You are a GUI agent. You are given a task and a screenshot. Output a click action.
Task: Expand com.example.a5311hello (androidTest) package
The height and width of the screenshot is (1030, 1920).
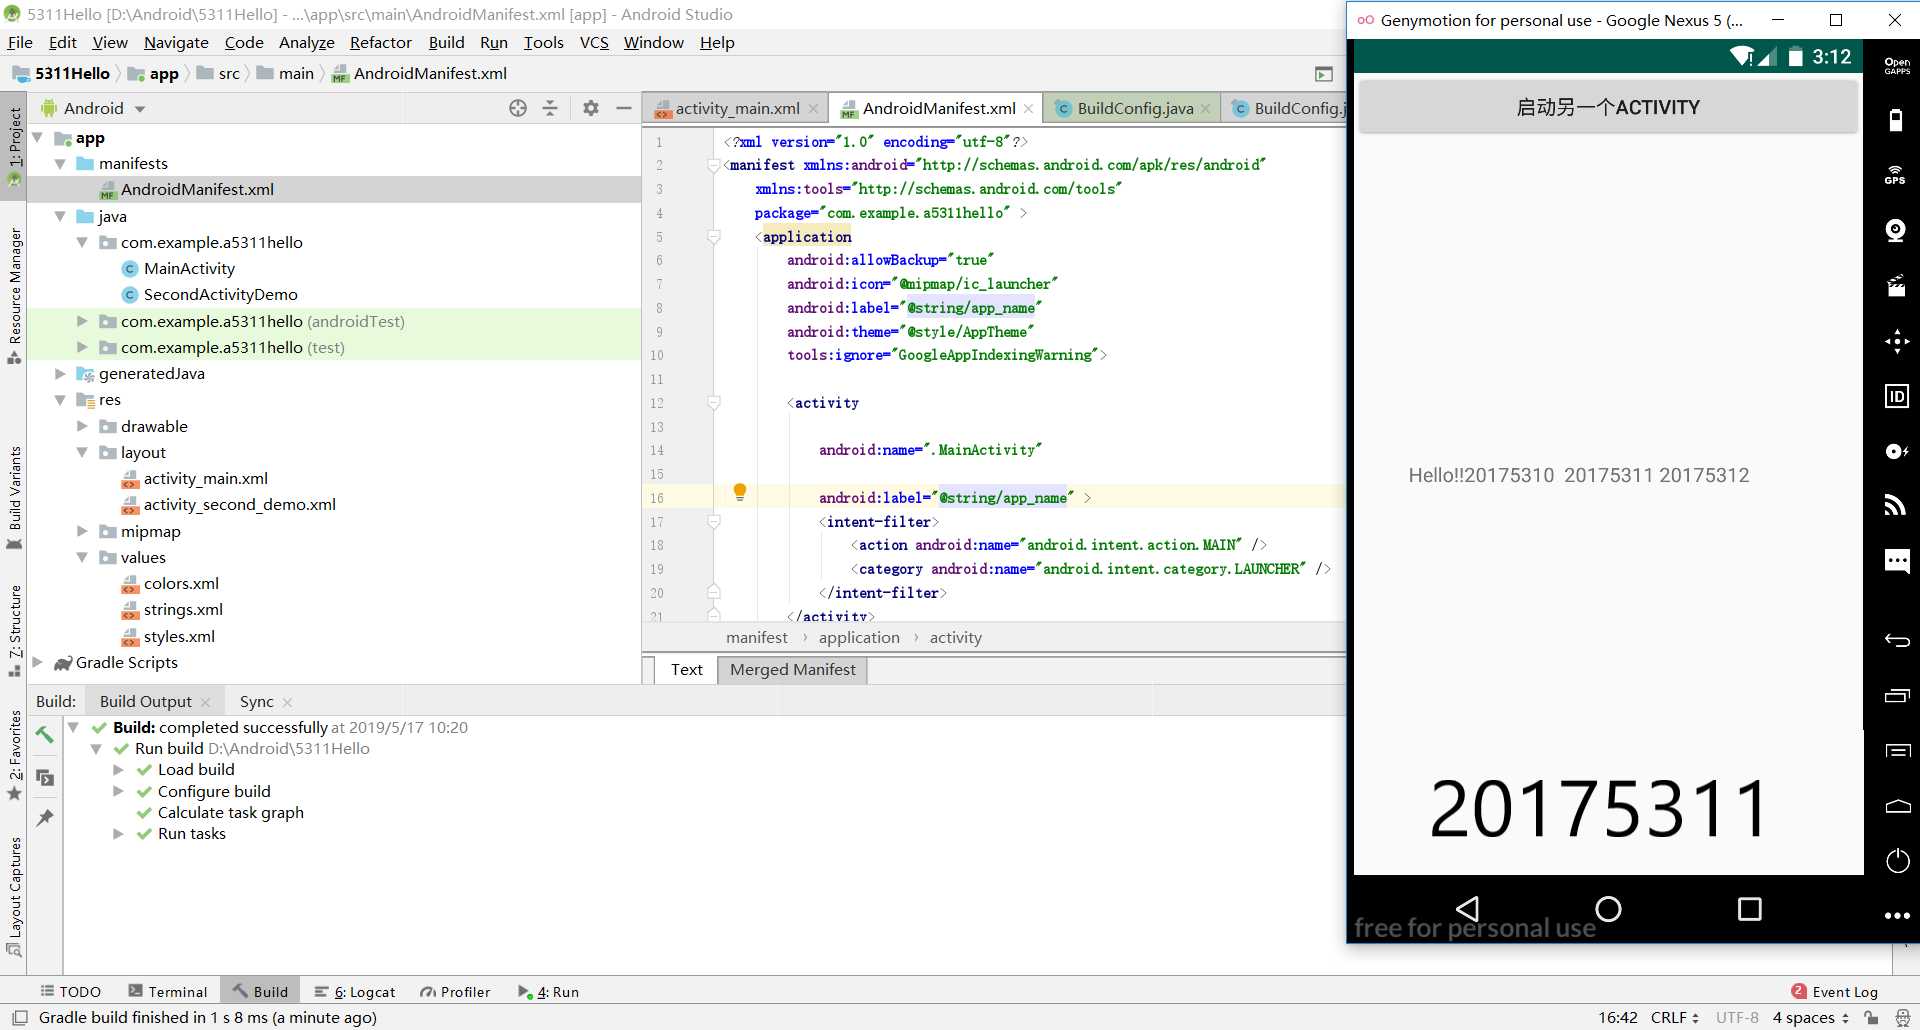pyautogui.click(x=82, y=321)
